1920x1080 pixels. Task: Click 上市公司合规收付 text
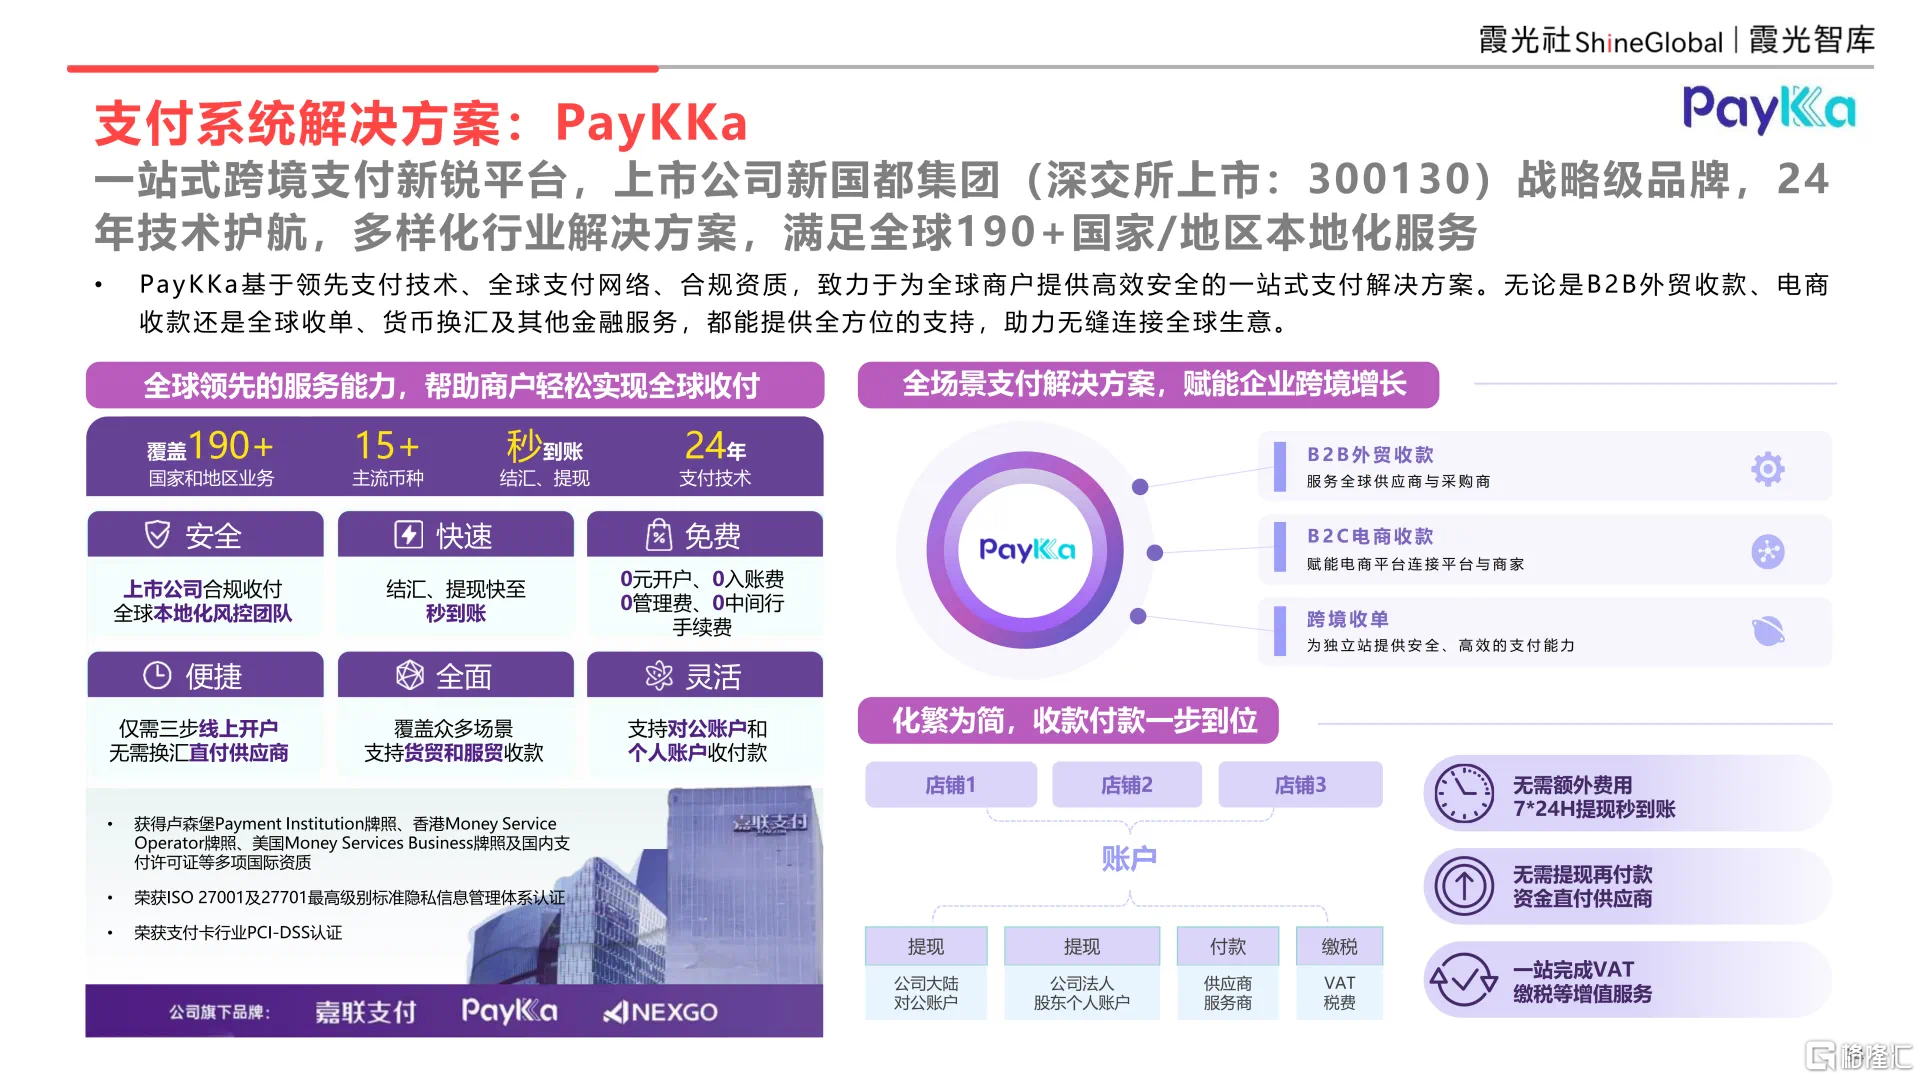[x=202, y=589]
